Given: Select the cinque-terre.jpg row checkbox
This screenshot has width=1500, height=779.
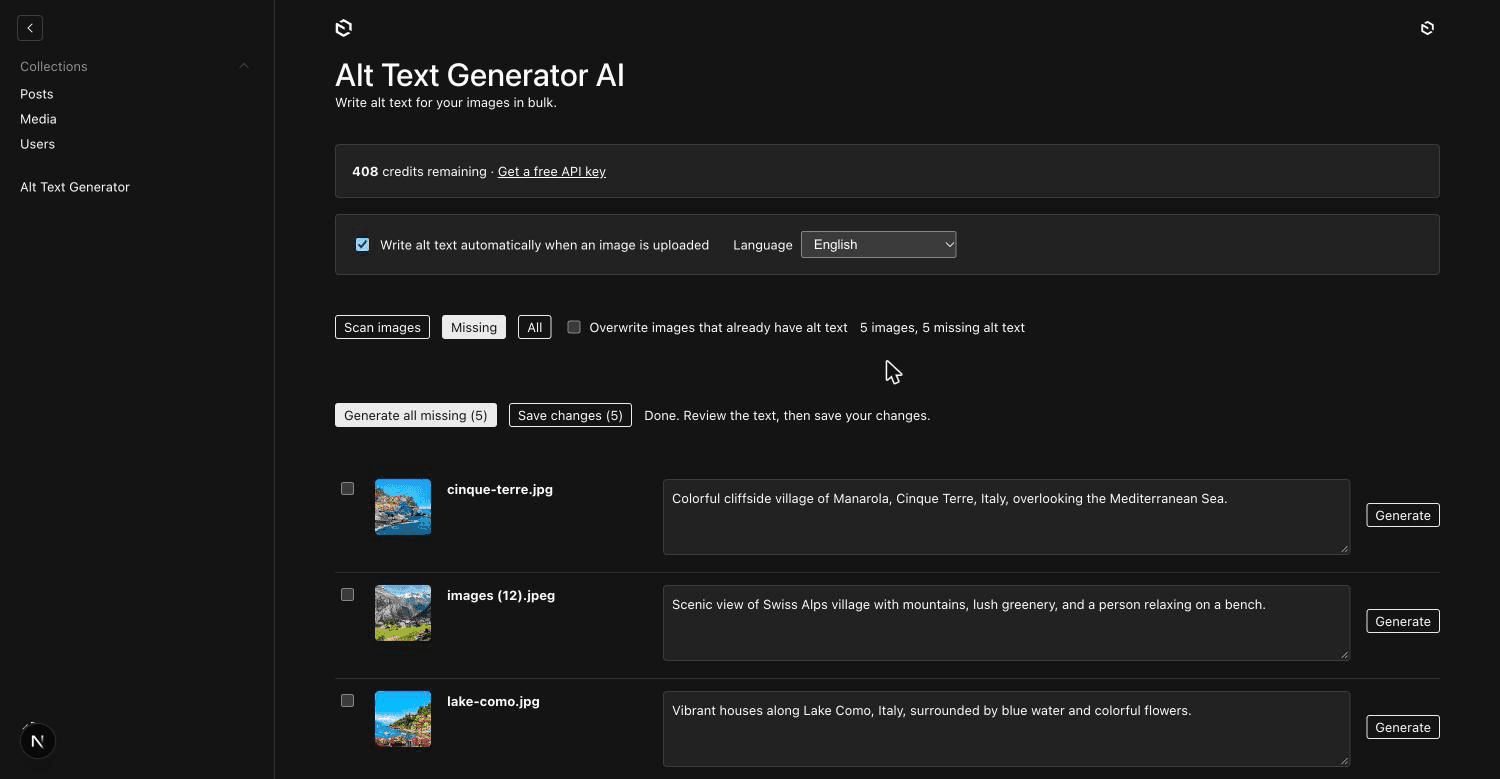Looking at the screenshot, I should [347, 489].
